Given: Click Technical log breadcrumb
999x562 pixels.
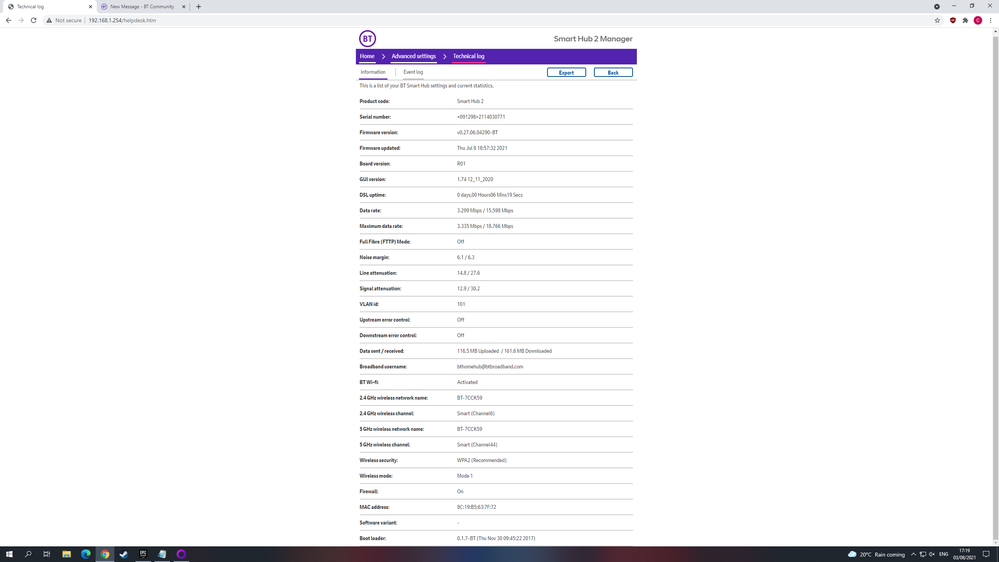Looking at the screenshot, I should [x=468, y=56].
